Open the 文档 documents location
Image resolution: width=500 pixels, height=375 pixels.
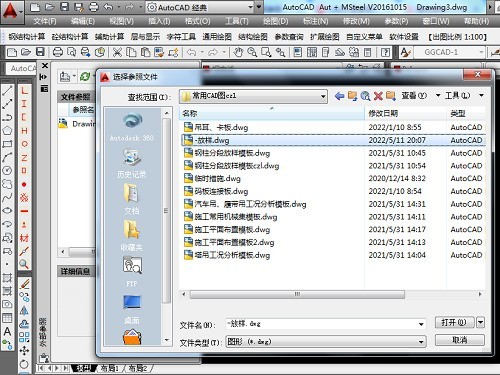click(x=132, y=200)
